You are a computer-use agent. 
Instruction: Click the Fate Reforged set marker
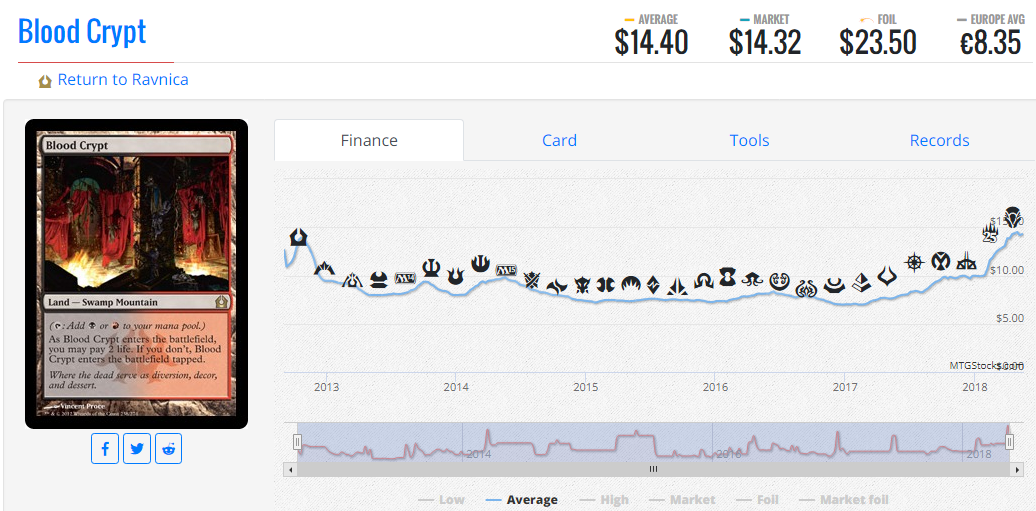[557, 286]
